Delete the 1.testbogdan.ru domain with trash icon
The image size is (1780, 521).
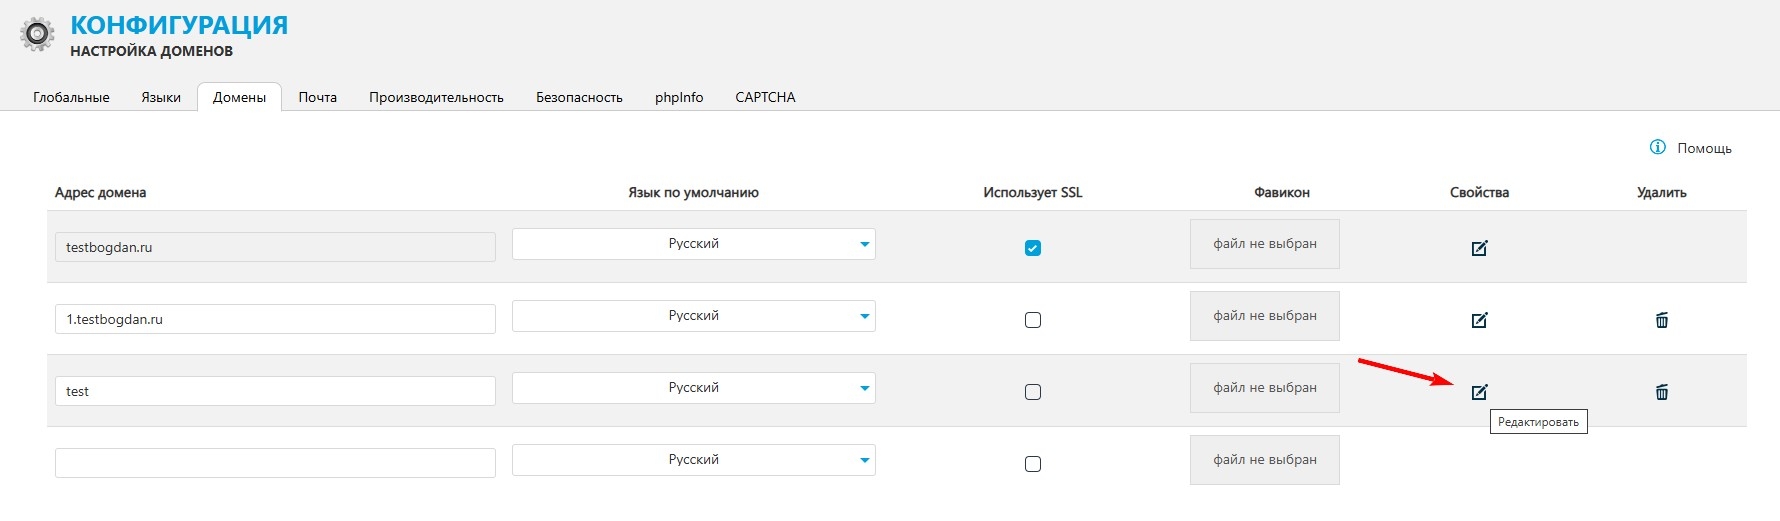(1662, 320)
